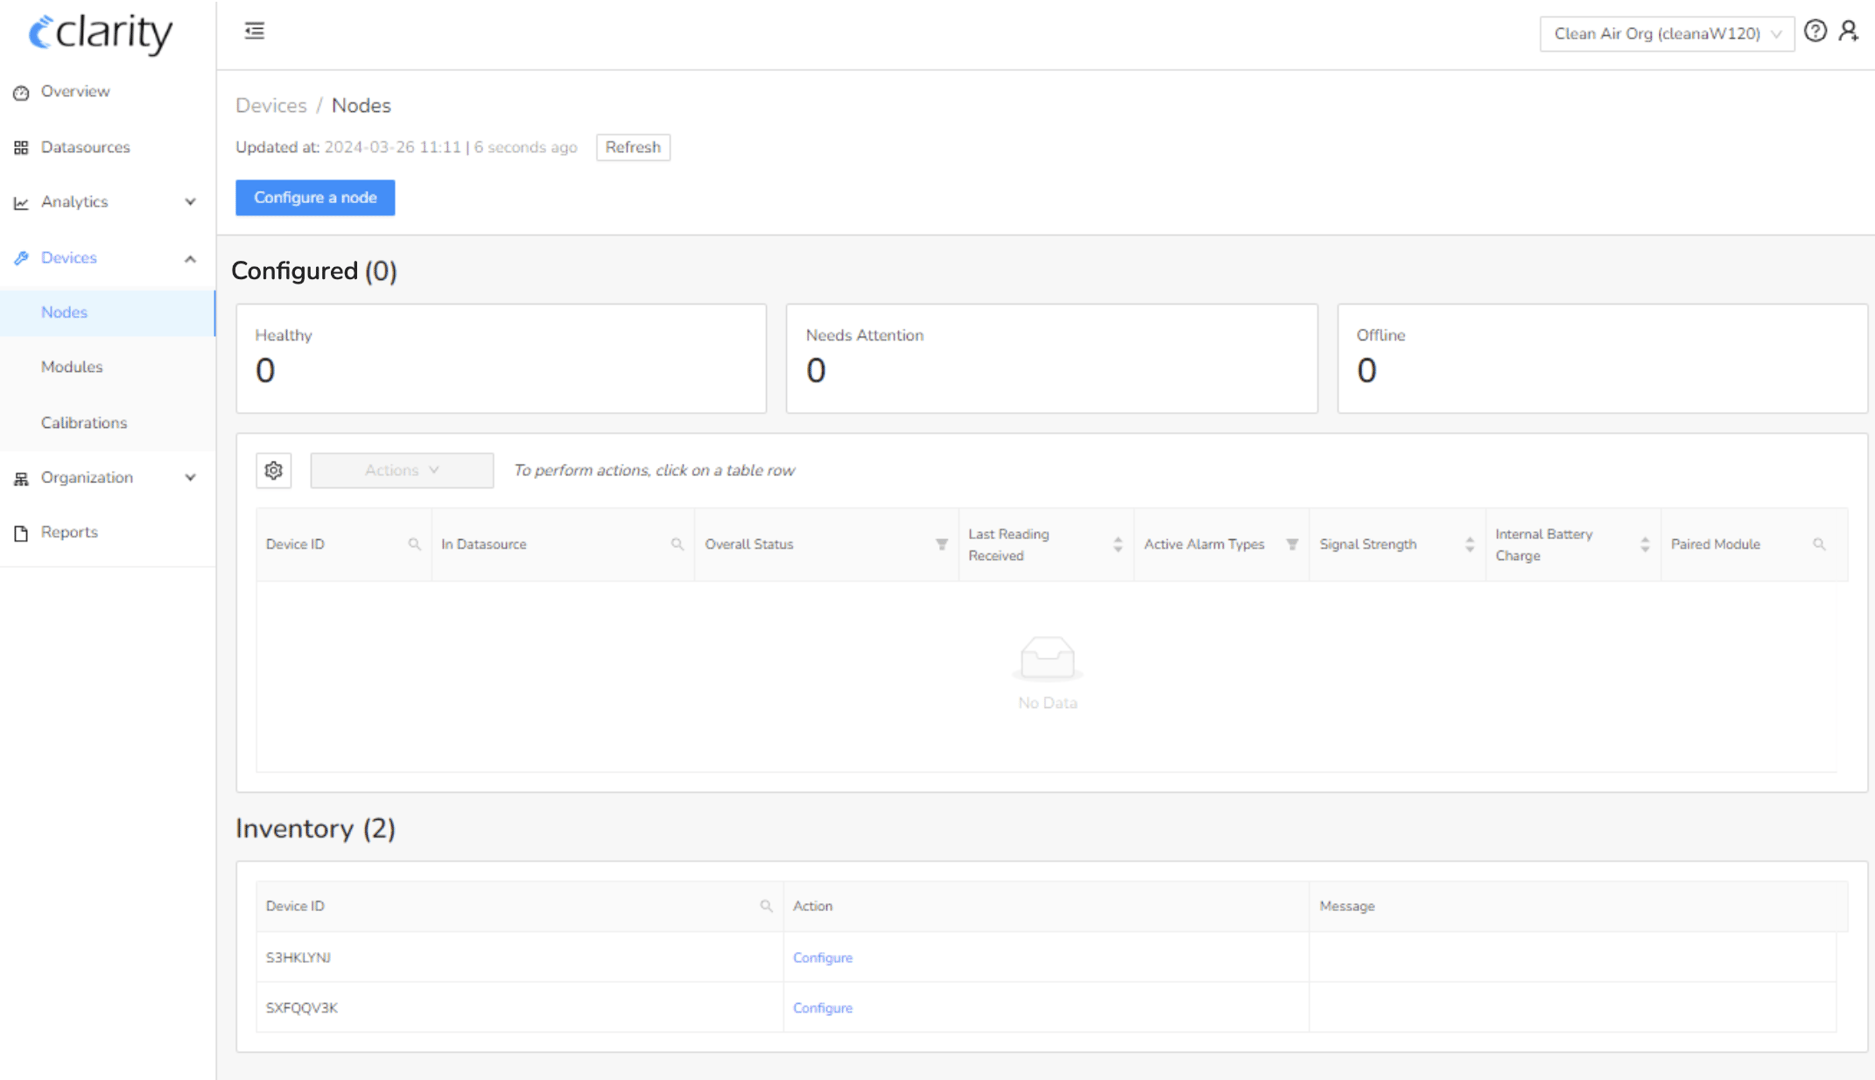Select the Reports icon in the sidebar

pyautogui.click(x=21, y=532)
